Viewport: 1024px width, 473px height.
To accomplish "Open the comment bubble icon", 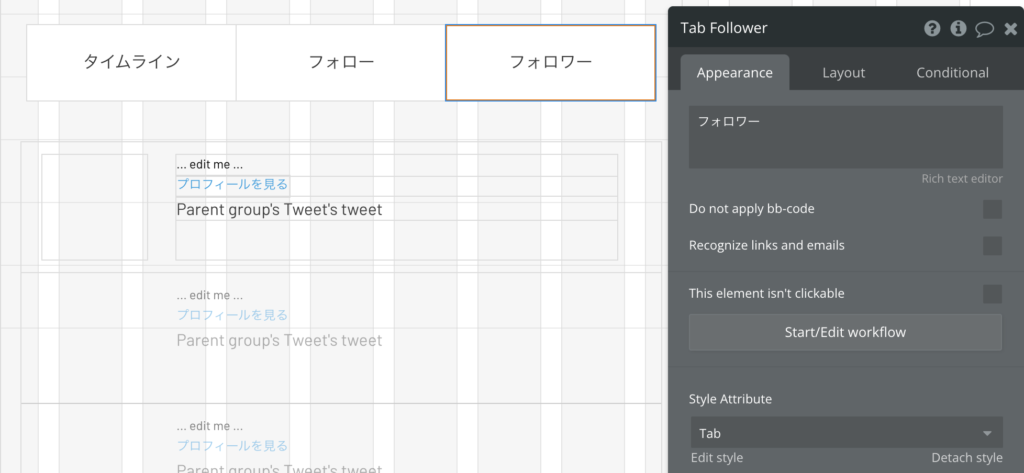I will tap(985, 29).
